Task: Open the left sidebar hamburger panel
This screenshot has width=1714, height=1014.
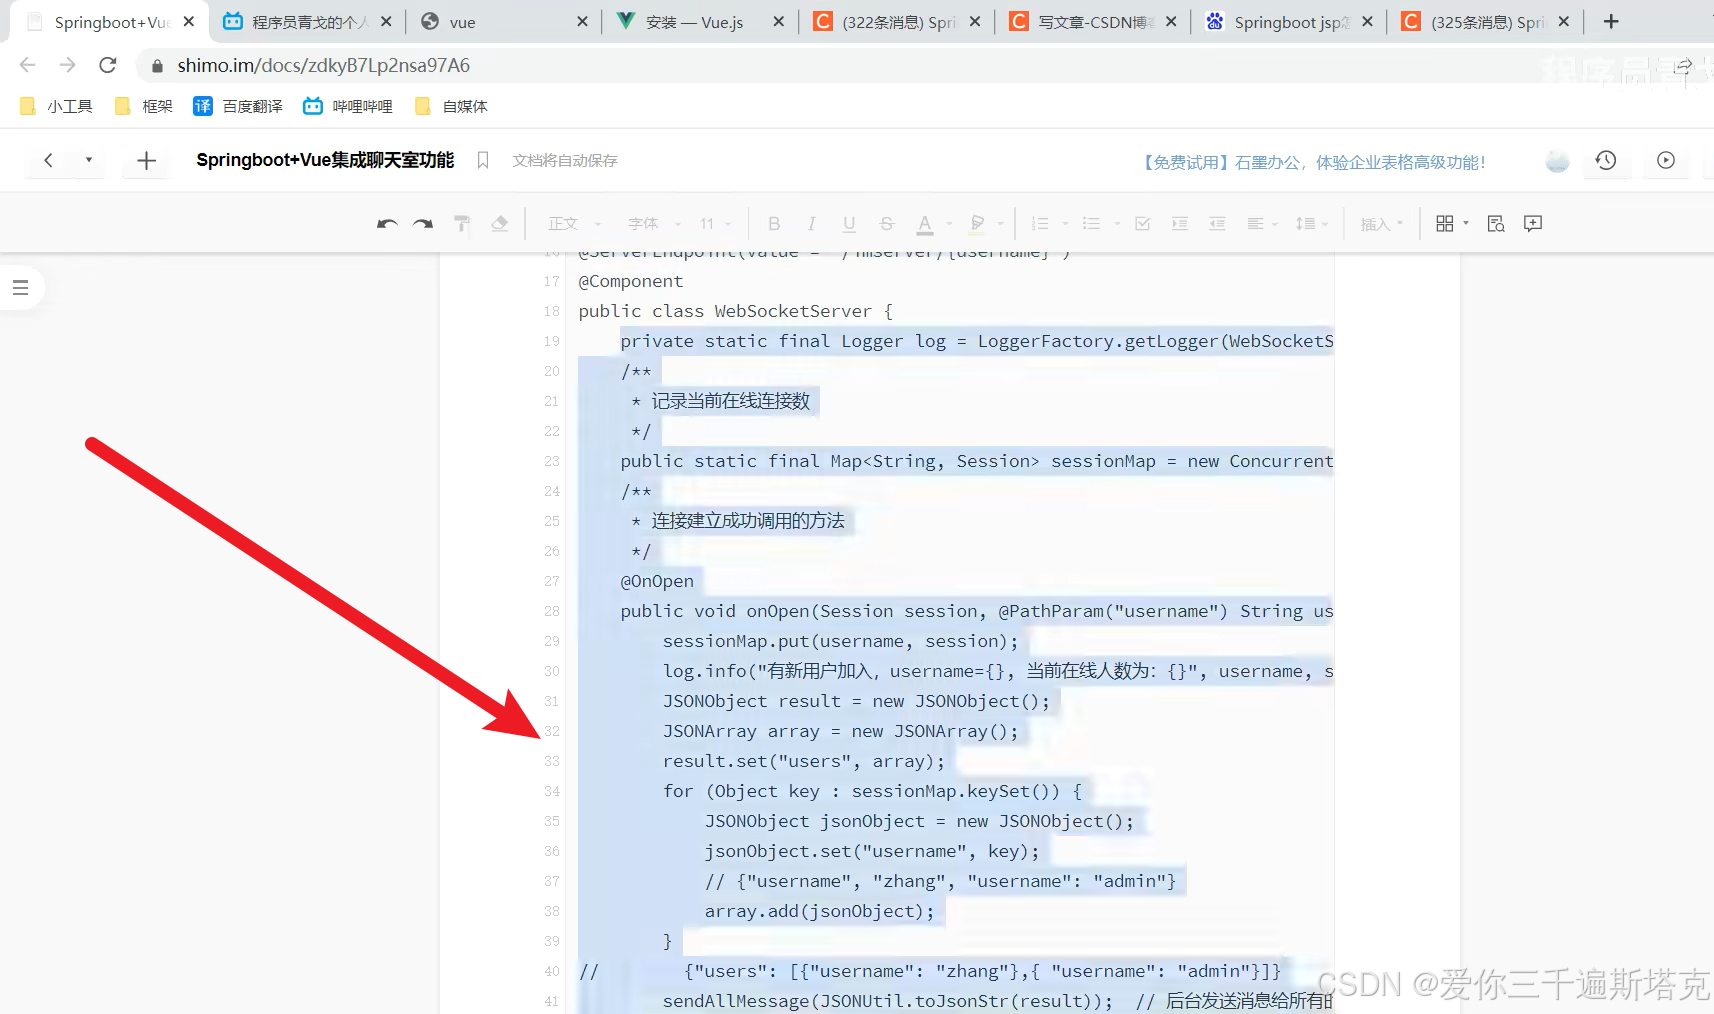Action: point(21,287)
